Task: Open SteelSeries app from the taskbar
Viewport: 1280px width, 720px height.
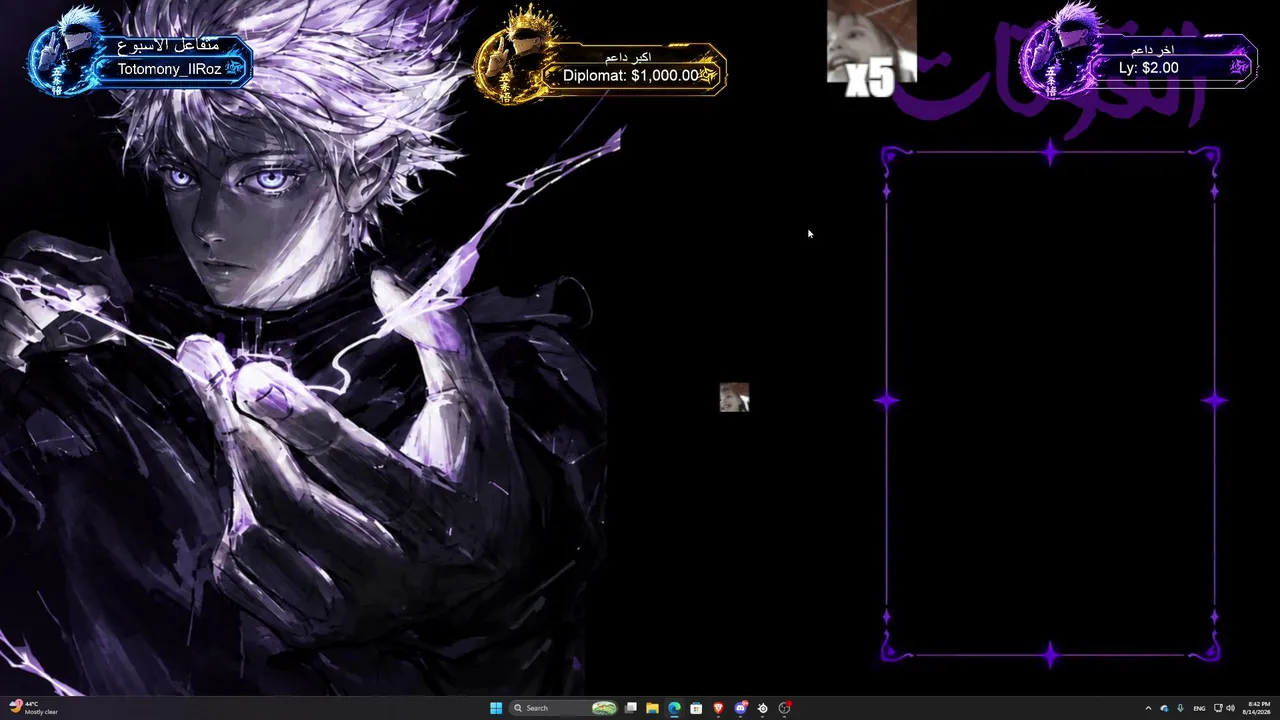Action: pyautogui.click(x=762, y=708)
